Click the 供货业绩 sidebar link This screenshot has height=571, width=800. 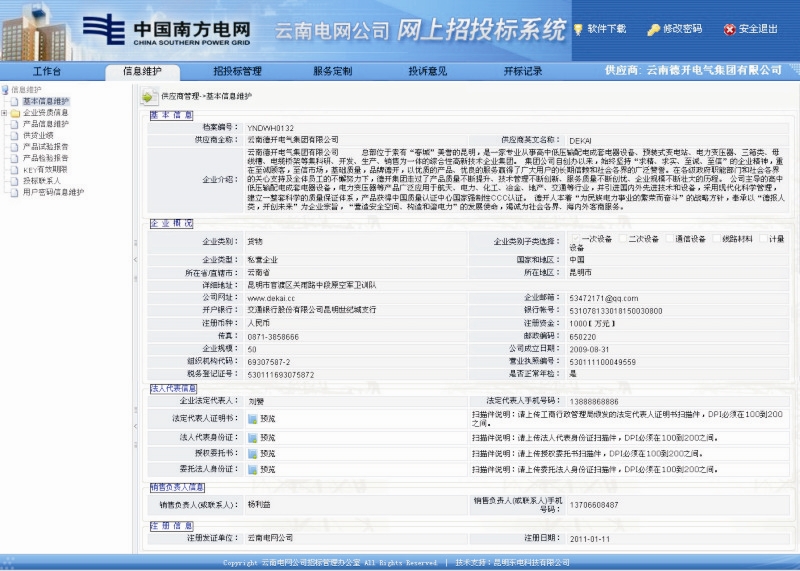(x=38, y=135)
